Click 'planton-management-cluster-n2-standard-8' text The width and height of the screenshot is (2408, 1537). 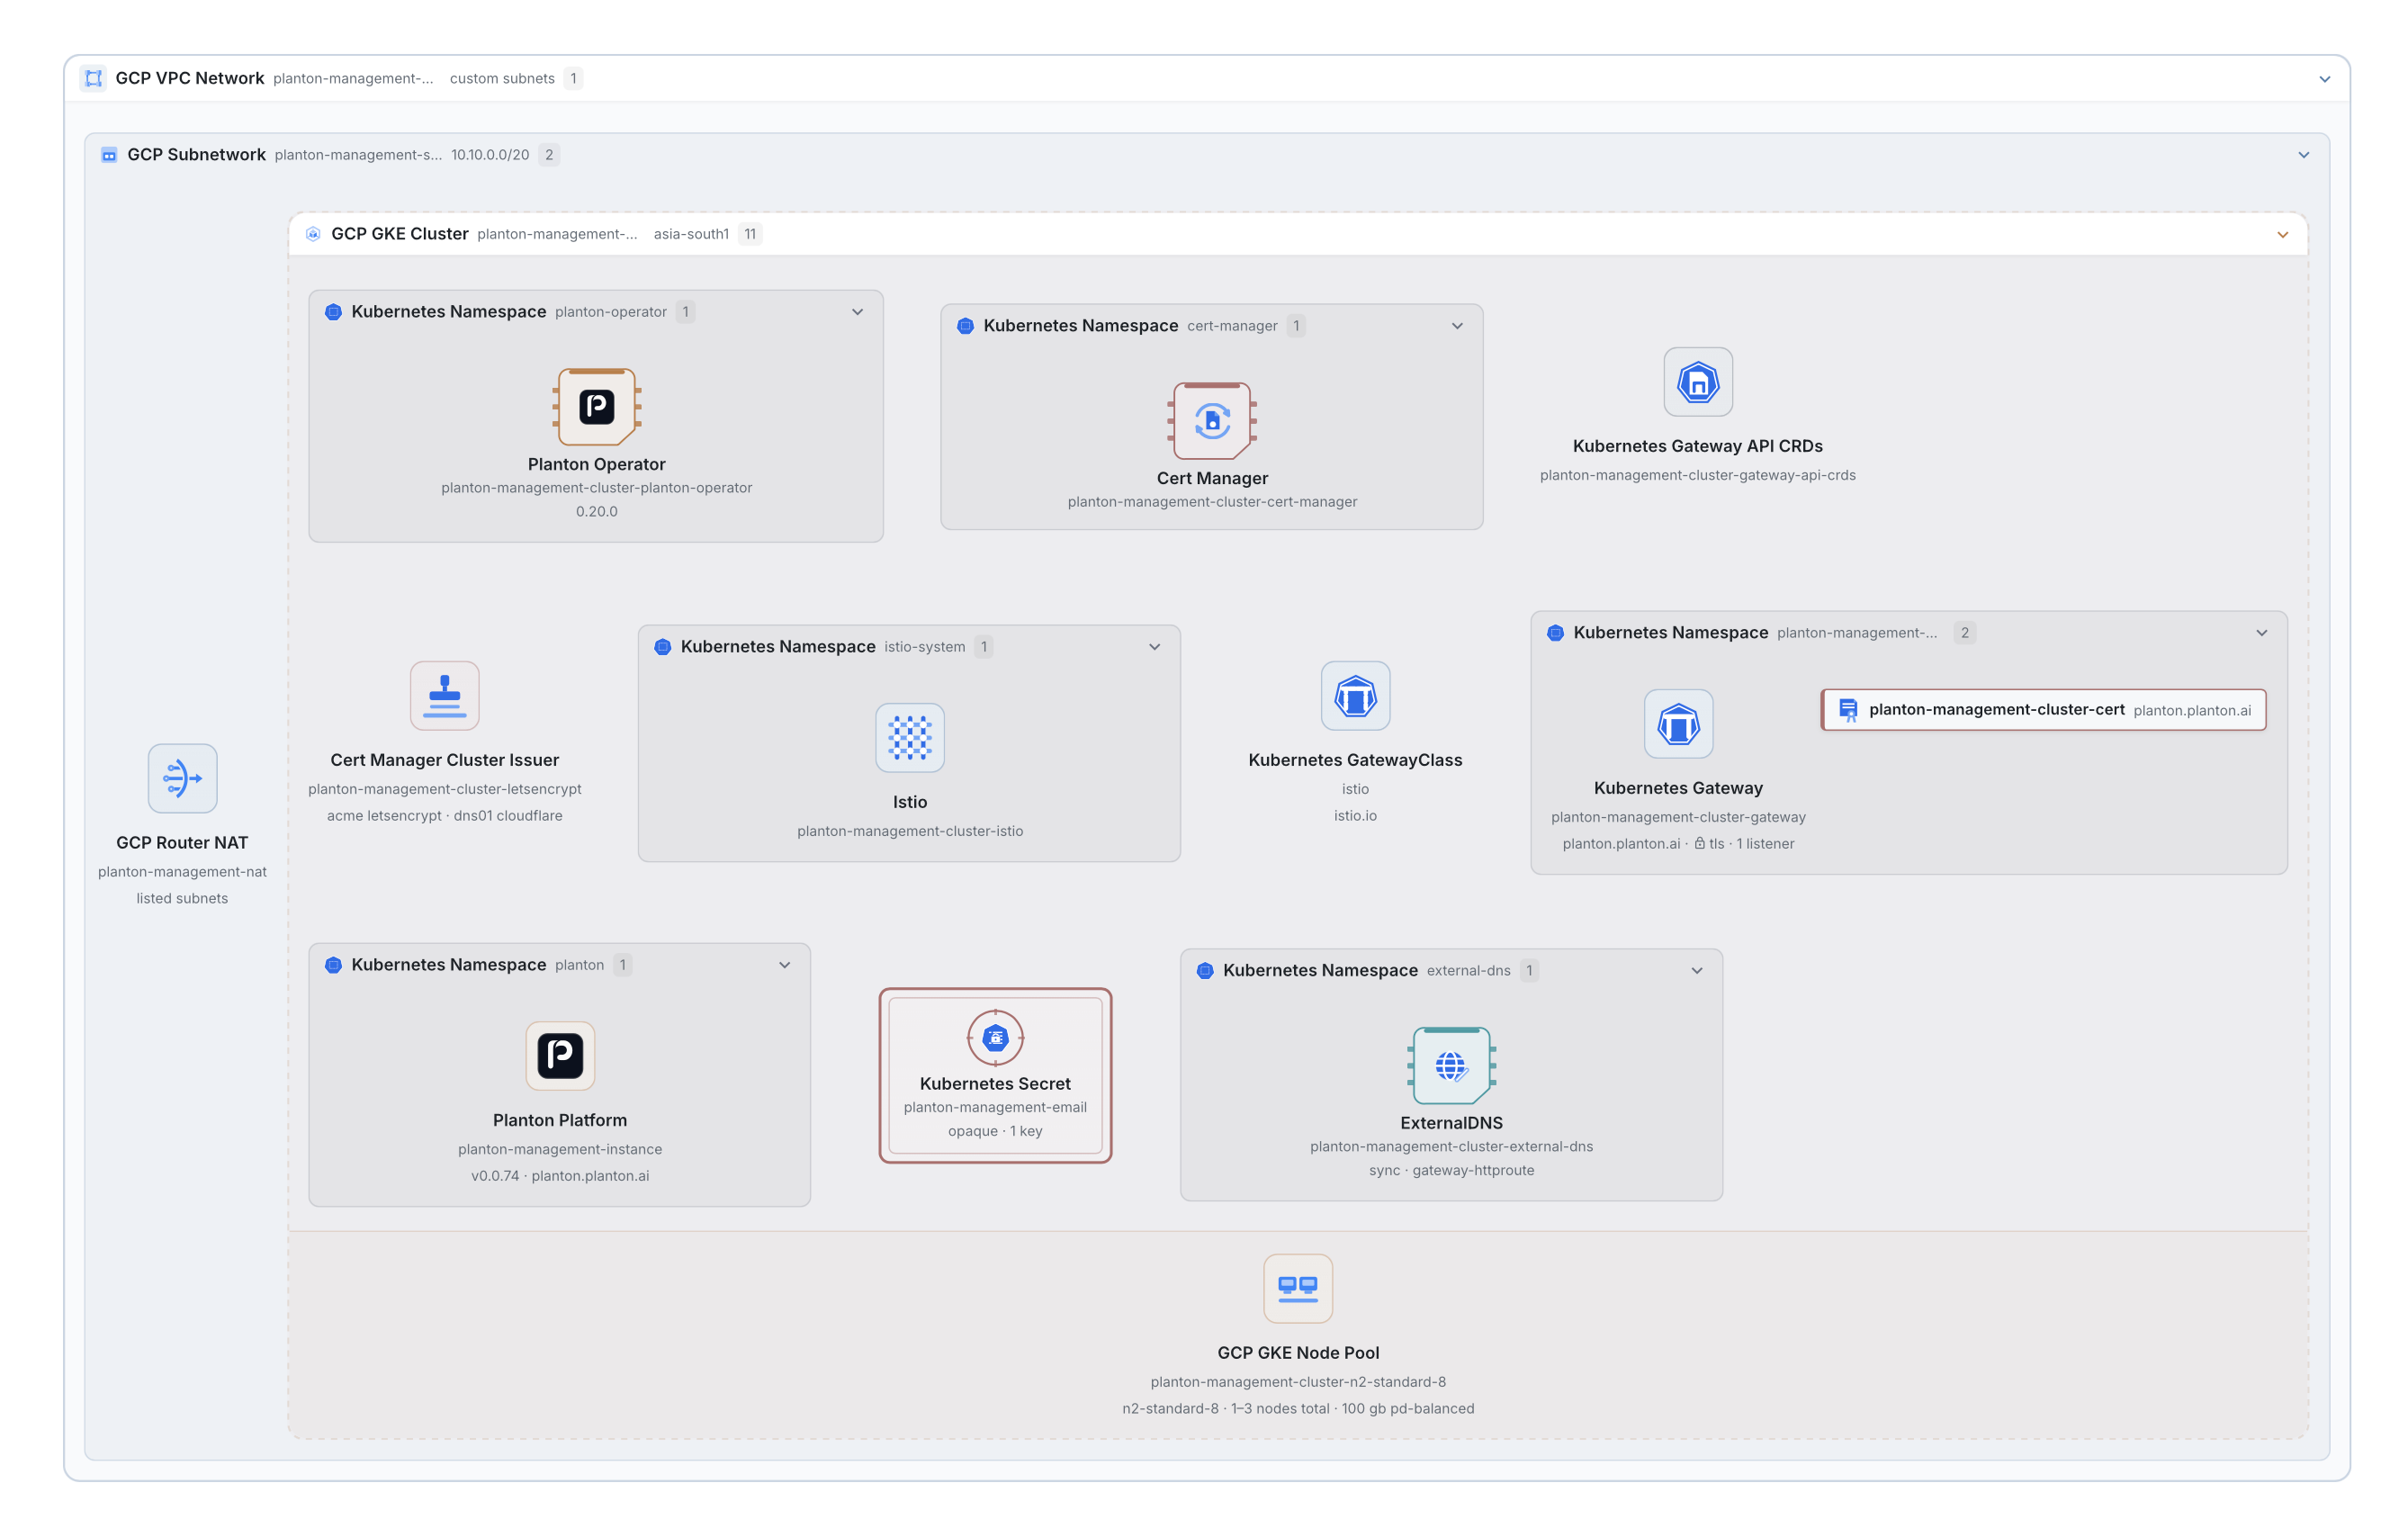1298,1382
